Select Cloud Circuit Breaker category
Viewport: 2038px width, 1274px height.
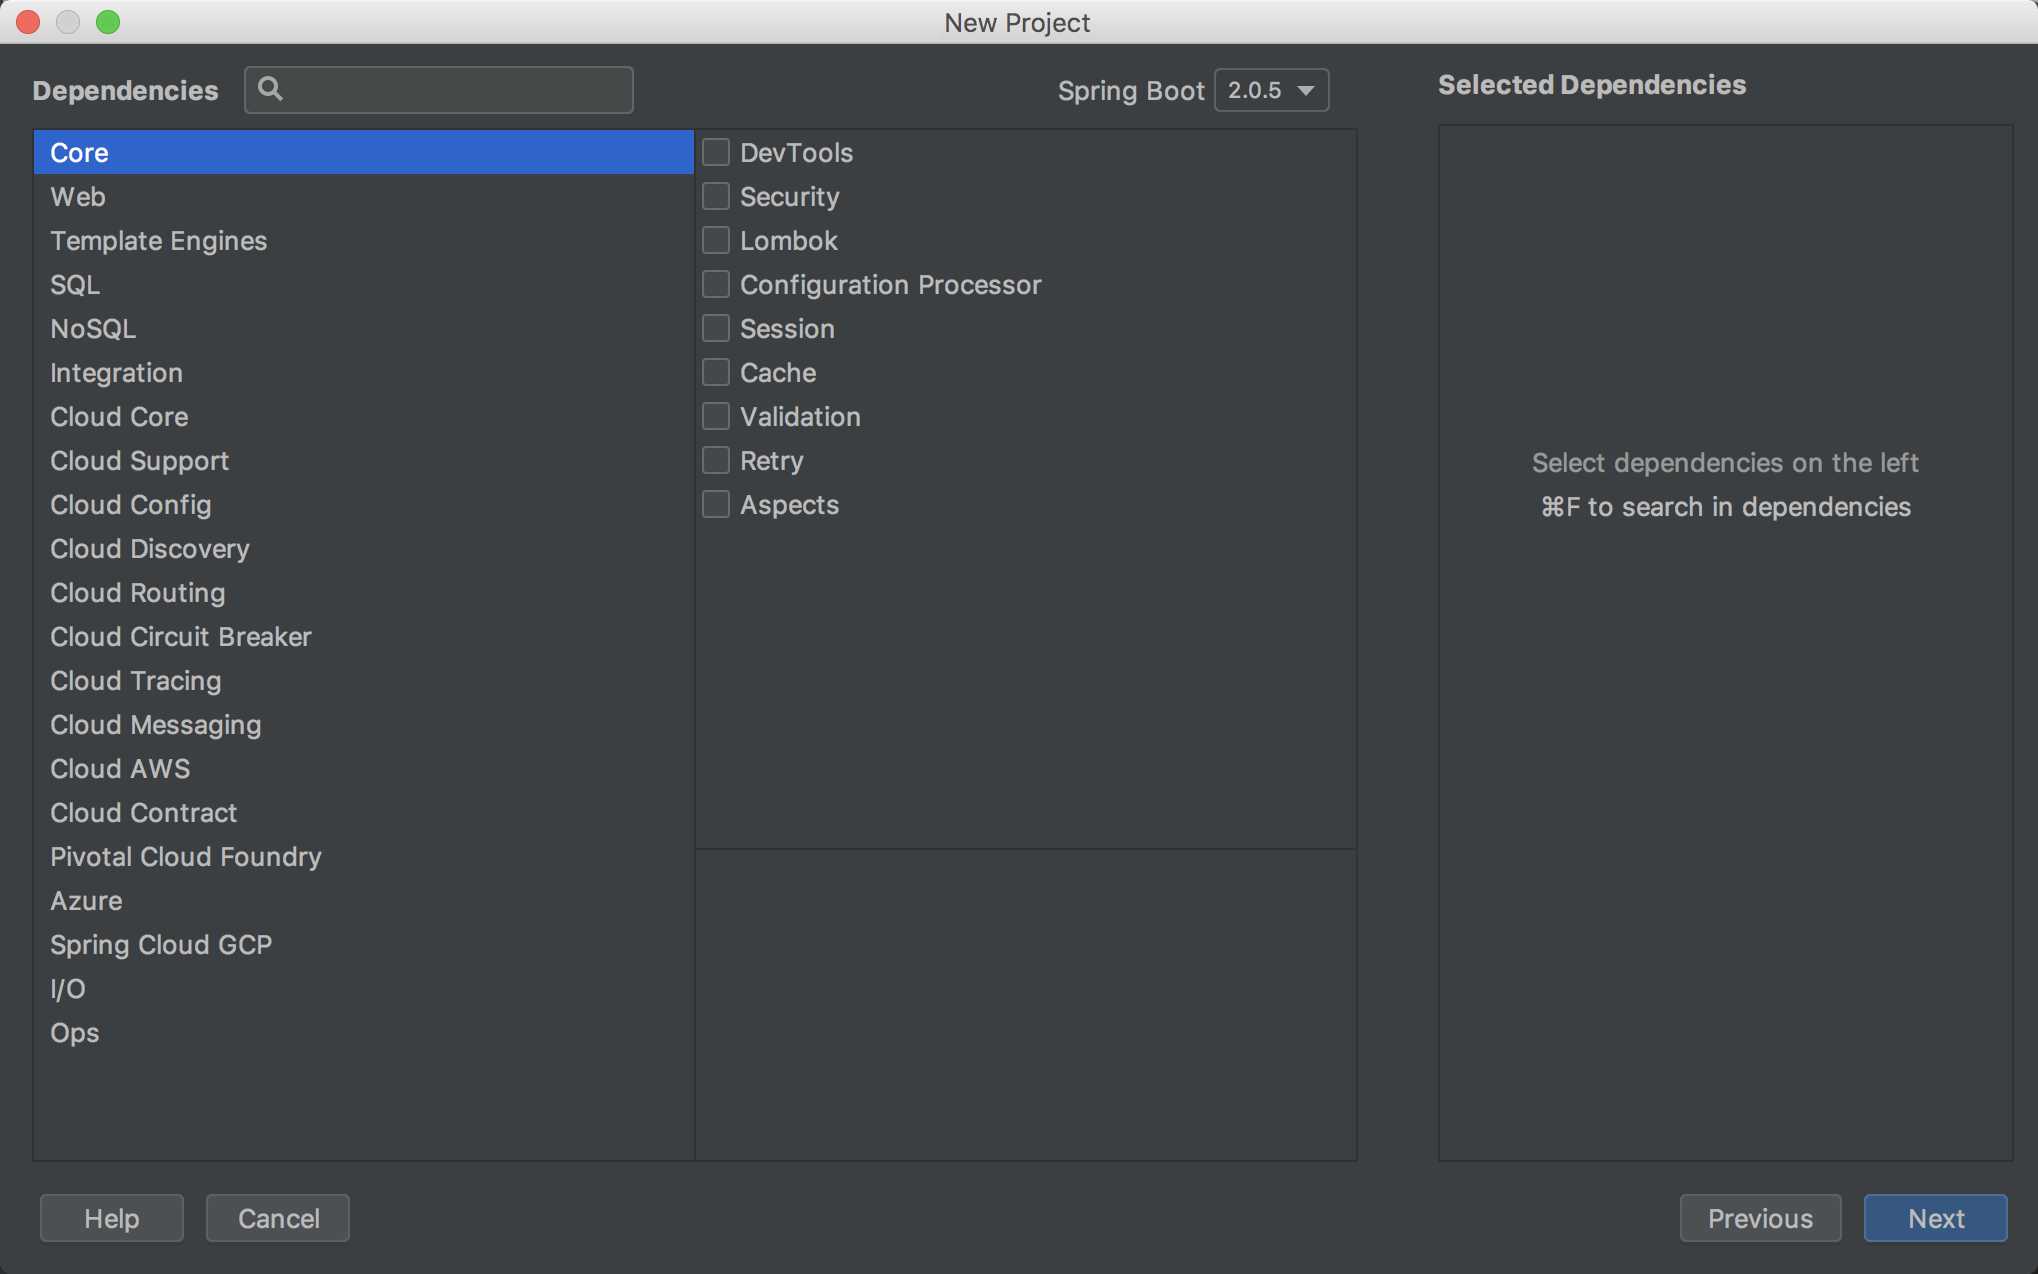pyautogui.click(x=180, y=637)
